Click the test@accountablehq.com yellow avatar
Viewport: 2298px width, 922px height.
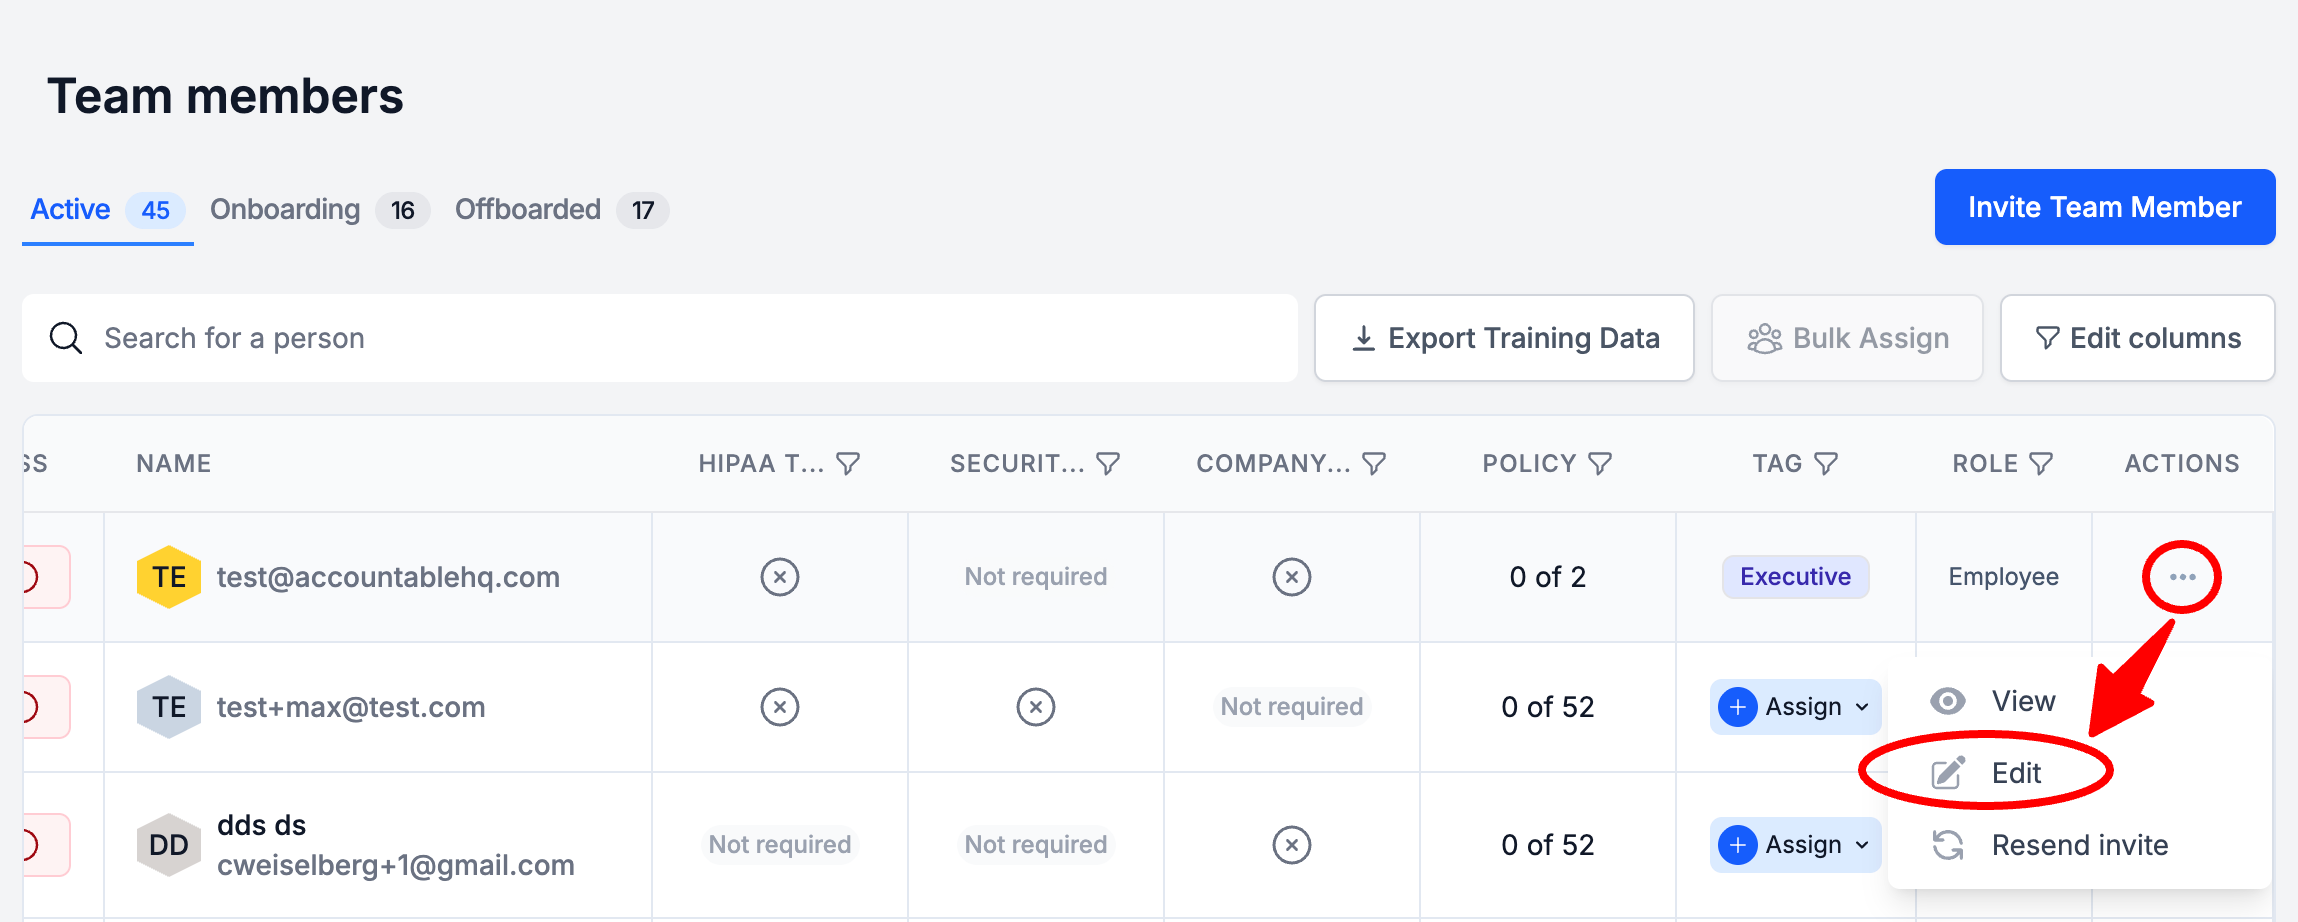pyautogui.click(x=169, y=577)
